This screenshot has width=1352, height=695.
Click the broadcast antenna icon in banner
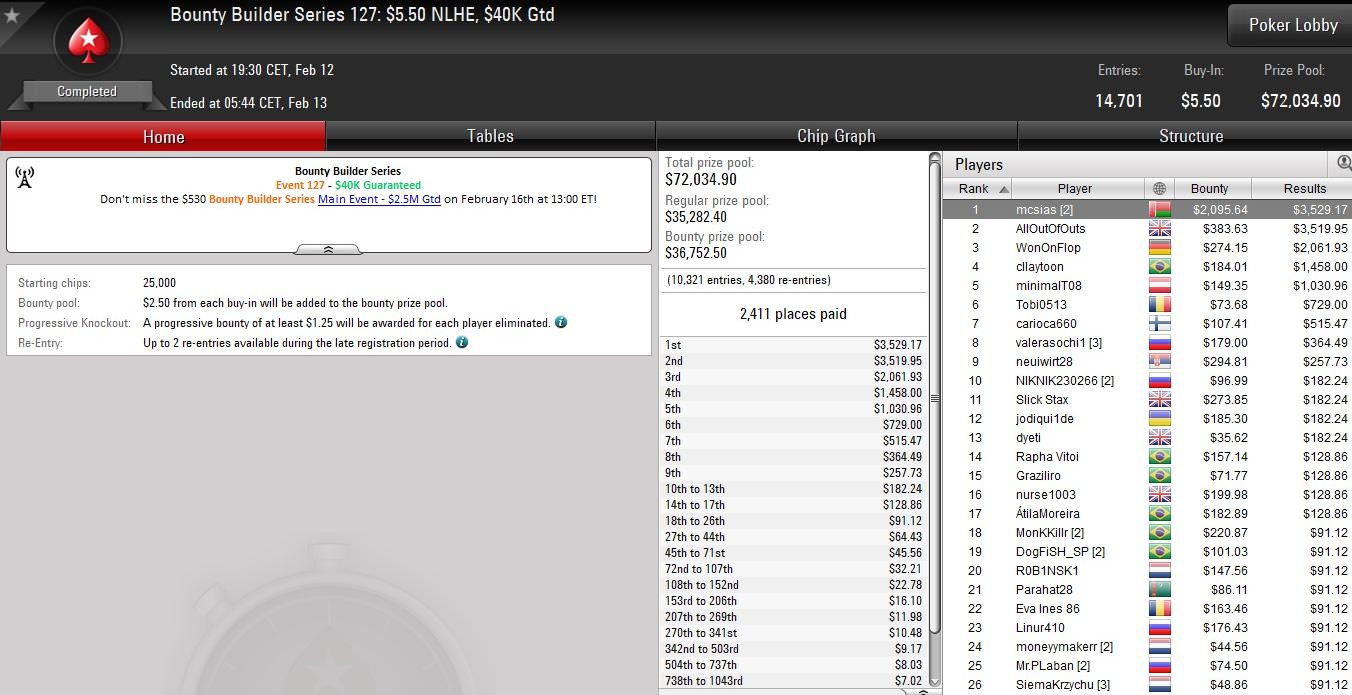tap(25, 178)
